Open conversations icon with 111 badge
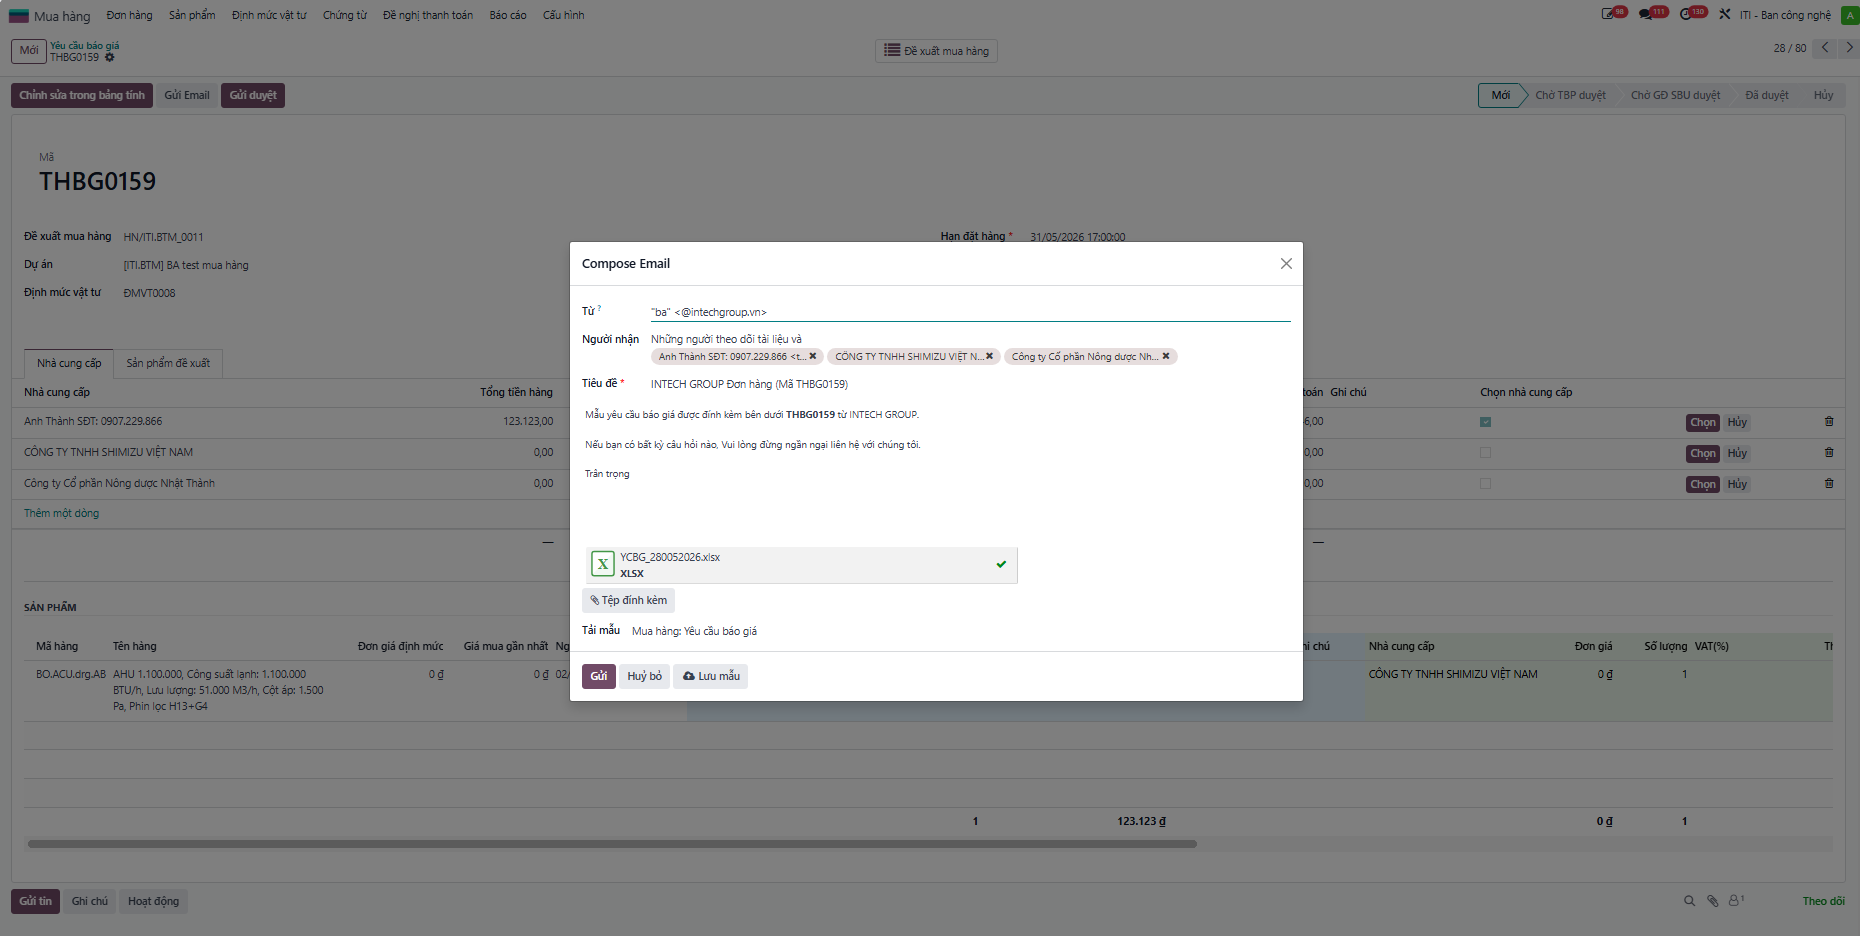Image resolution: width=1860 pixels, height=936 pixels. (x=1652, y=14)
